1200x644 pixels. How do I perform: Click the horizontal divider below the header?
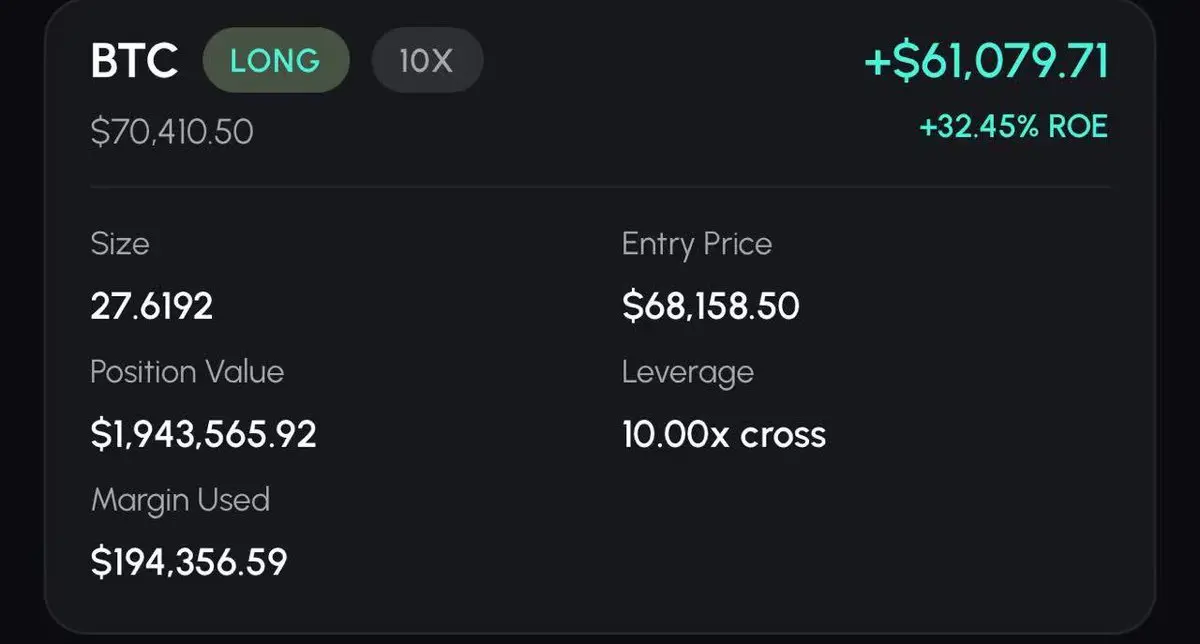point(600,186)
